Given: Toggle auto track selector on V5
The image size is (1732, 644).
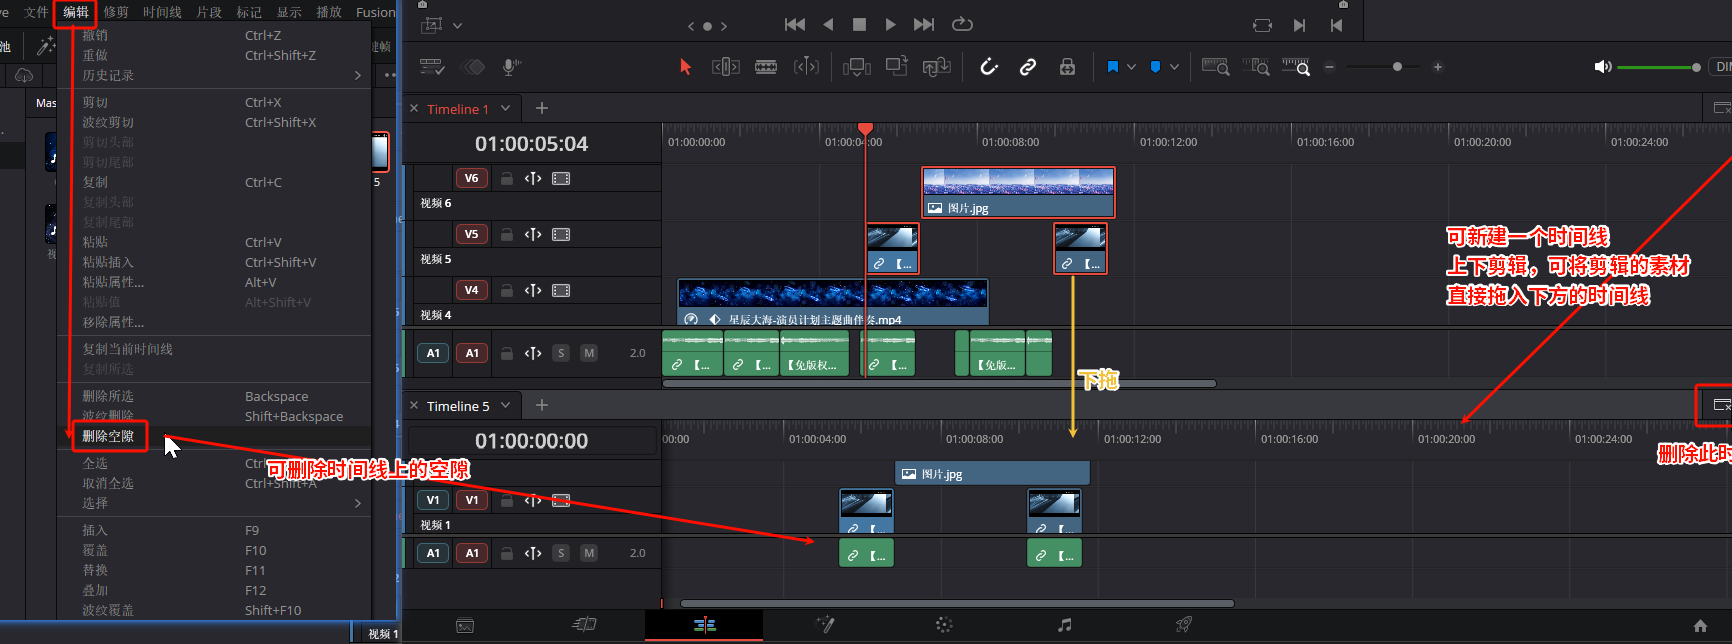Looking at the screenshot, I should (x=533, y=234).
